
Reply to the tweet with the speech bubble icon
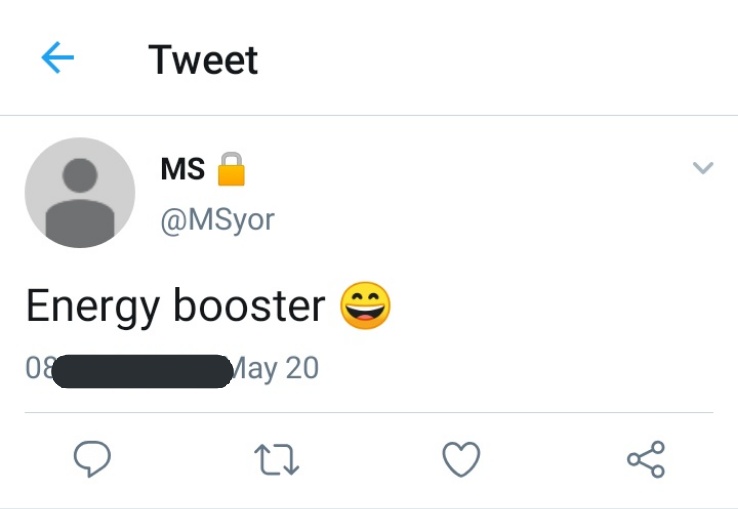click(x=92, y=459)
